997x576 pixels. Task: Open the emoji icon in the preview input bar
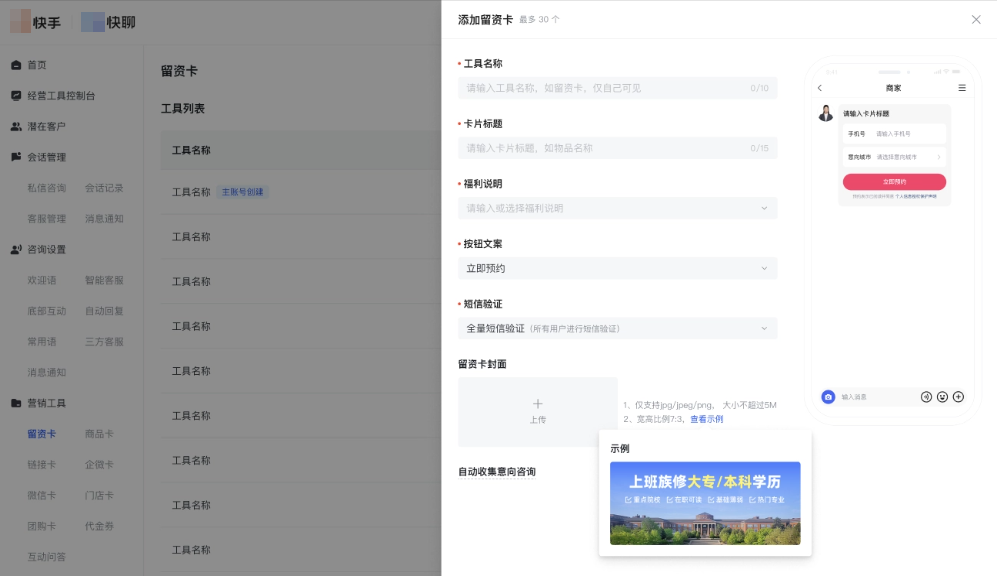click(x=941, y=397)
